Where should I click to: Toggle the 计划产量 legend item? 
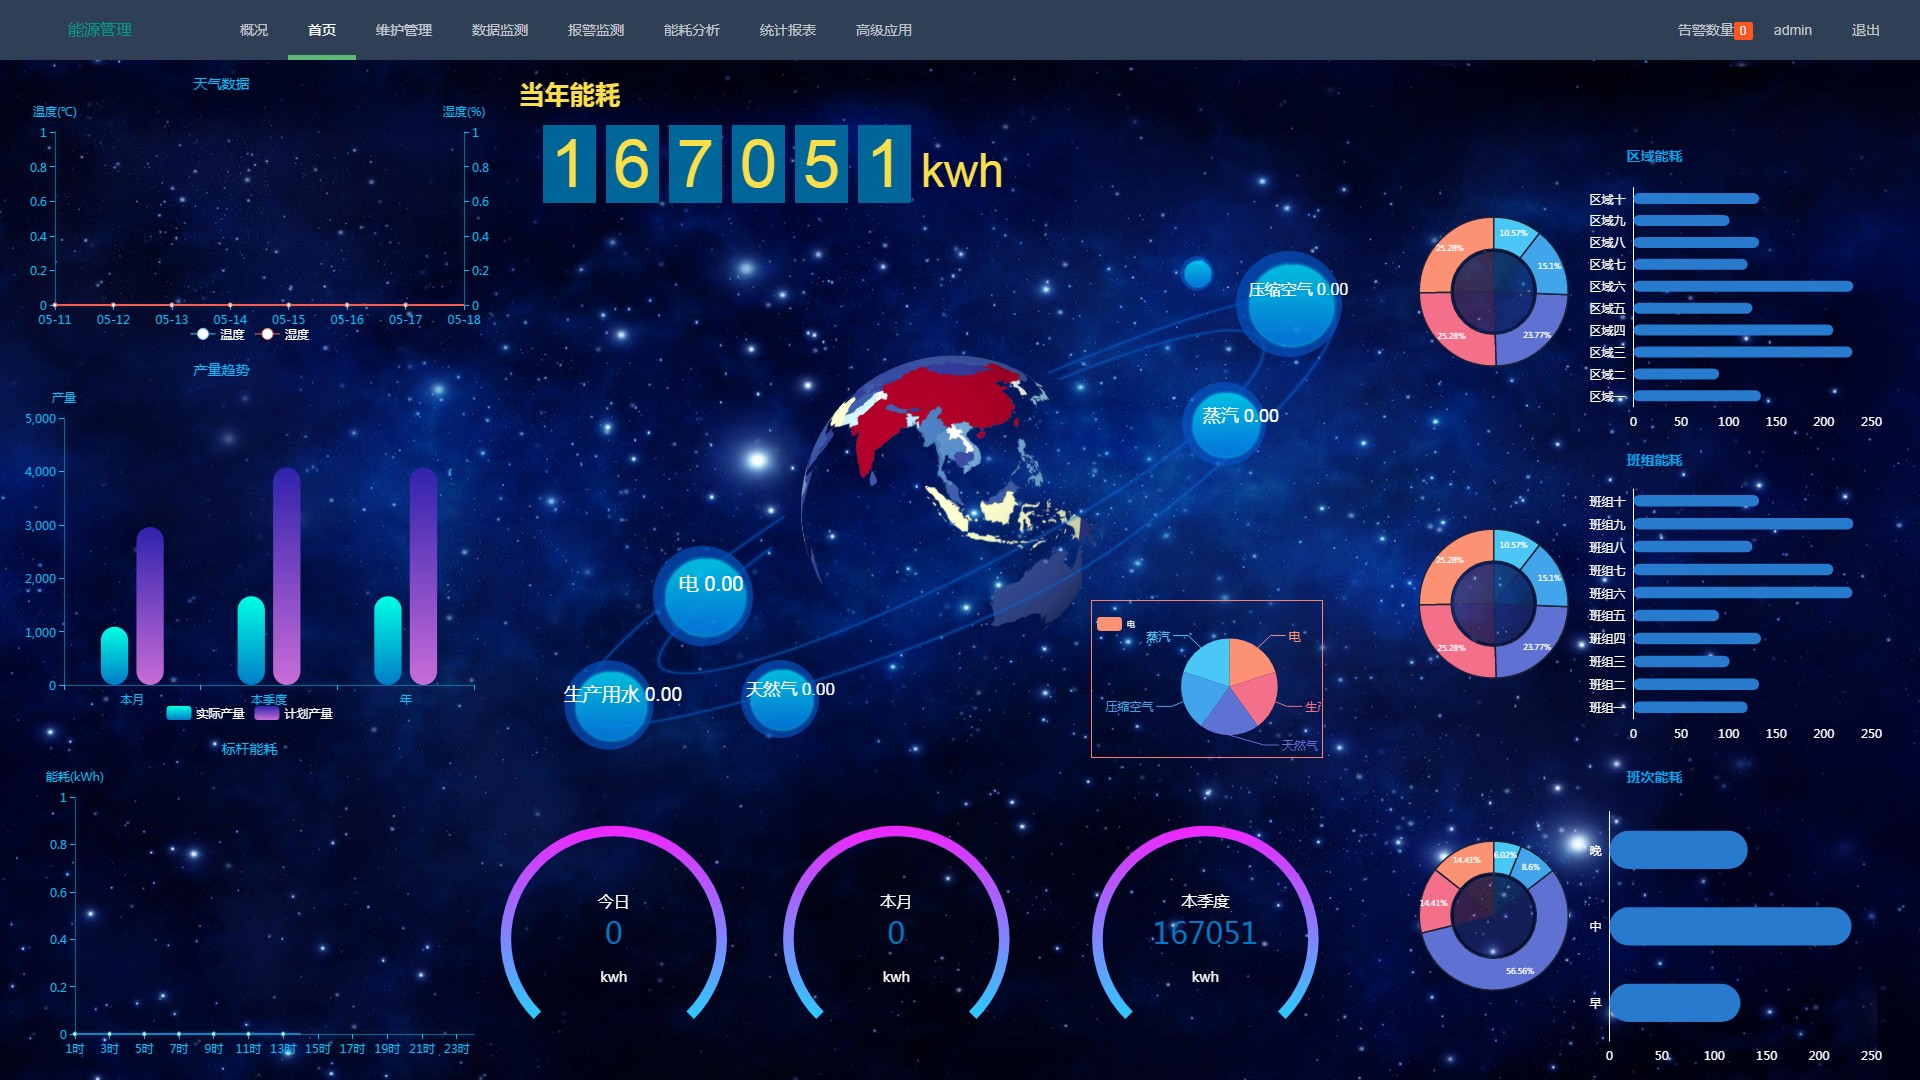coord(294,713)
